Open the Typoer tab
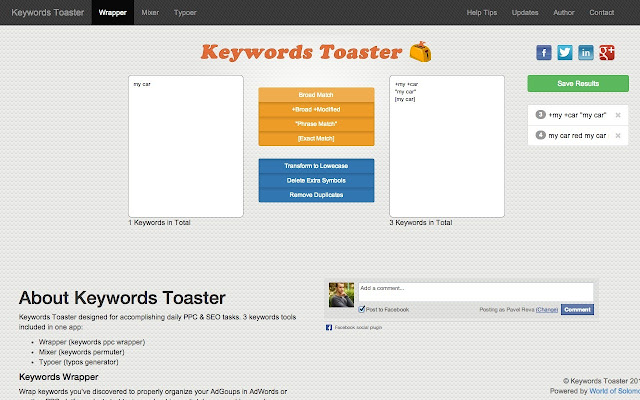Screen dimensions: 640x400 pyautogui.click(x=185, y=13)
